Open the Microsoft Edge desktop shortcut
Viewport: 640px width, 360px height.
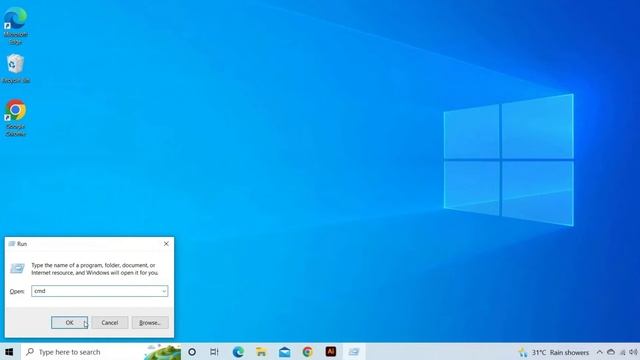[x=16, y=25]
